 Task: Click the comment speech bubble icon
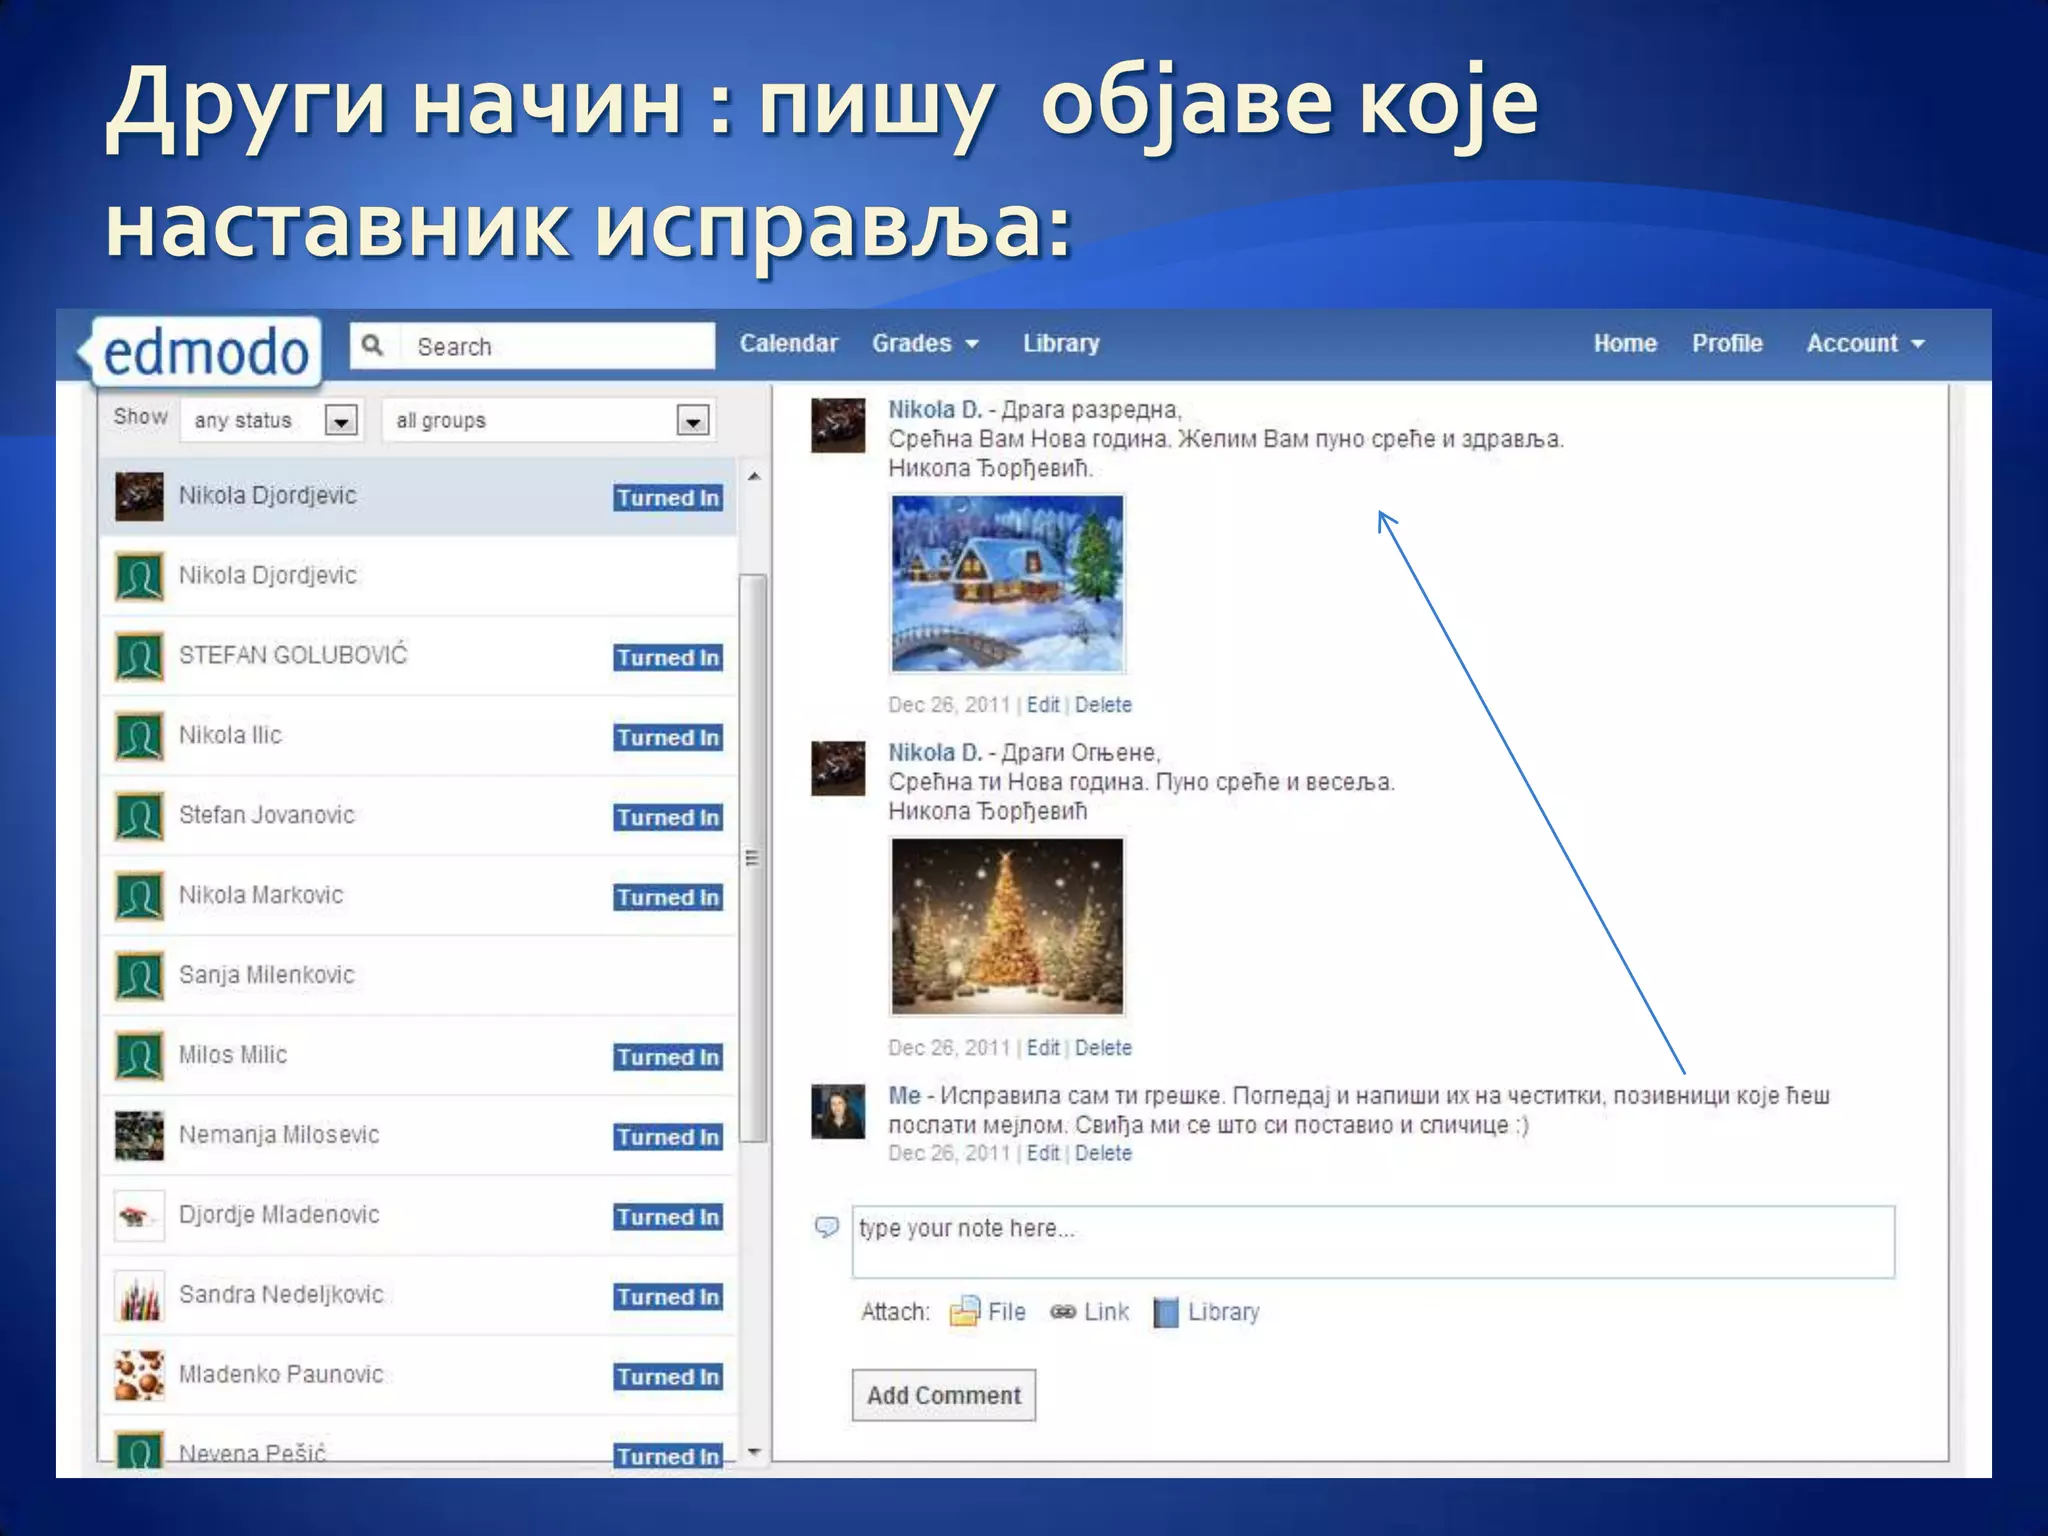tap(826, 1227)
